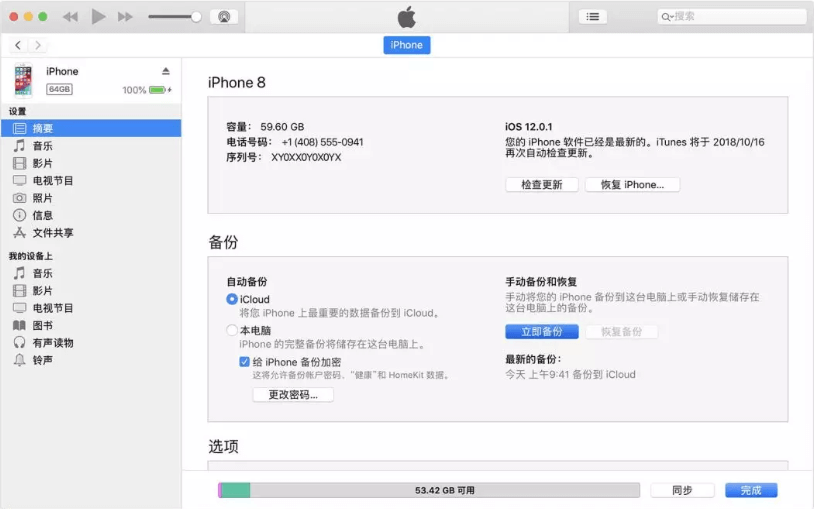Toggle 给 iPhone 备份加密 checkbox
Viewport: 814px width, 509px height.
tap(244, 361)
